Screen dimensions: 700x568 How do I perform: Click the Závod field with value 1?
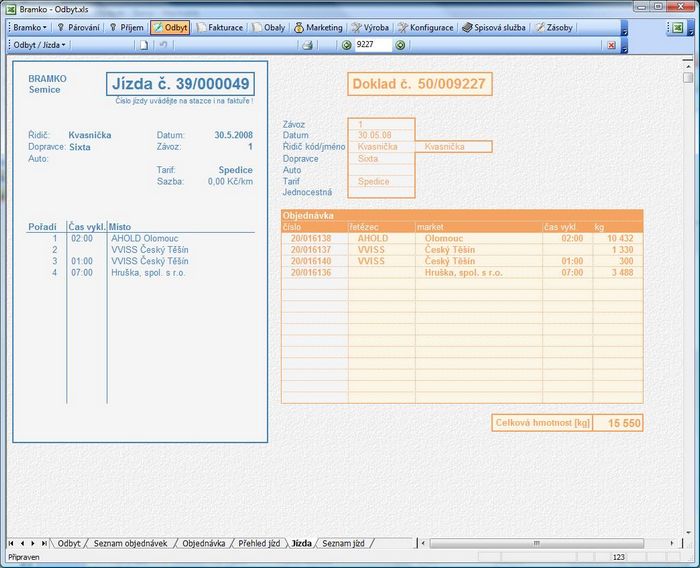click(381, 124)
